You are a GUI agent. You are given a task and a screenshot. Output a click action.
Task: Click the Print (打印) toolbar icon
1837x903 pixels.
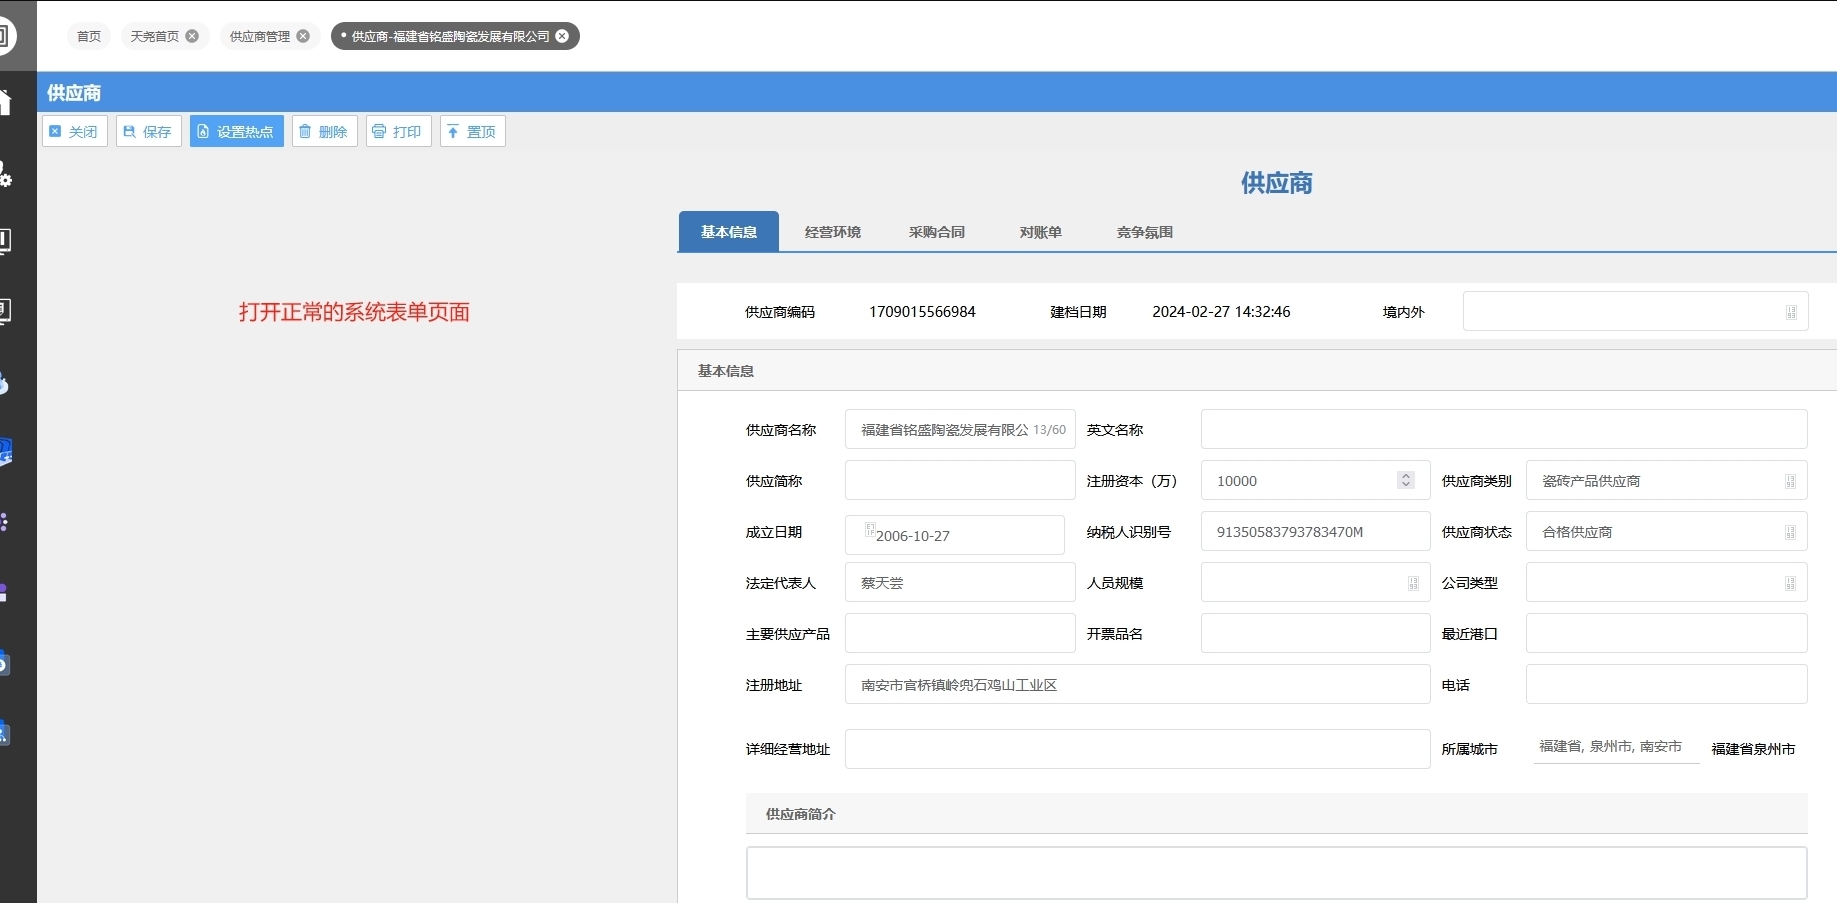[x=379, y=132]
